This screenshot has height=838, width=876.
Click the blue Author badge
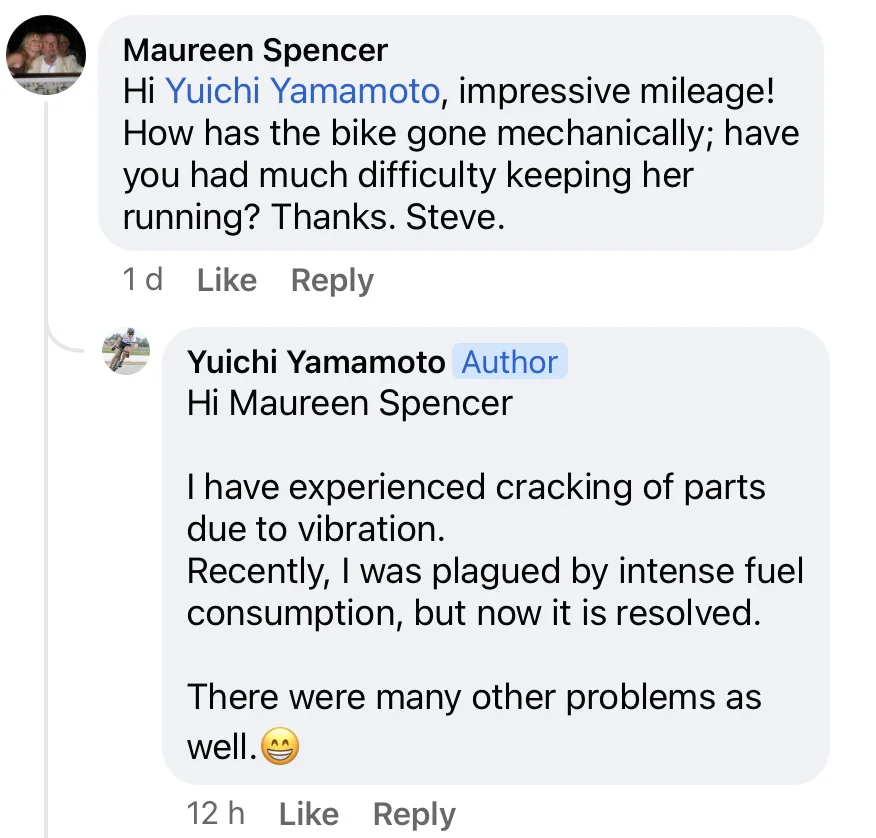click(510, 362)
